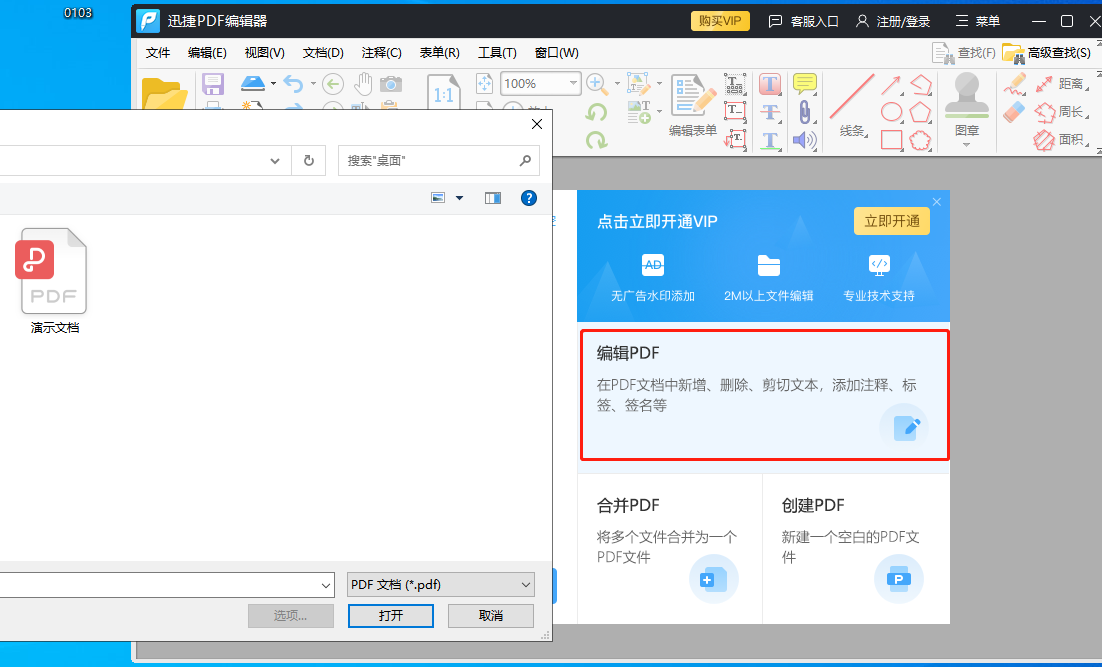The width and height of the screenshot is (1102, 667).
Task: Select the underline text tool
Action: click(x=770, y=139)
